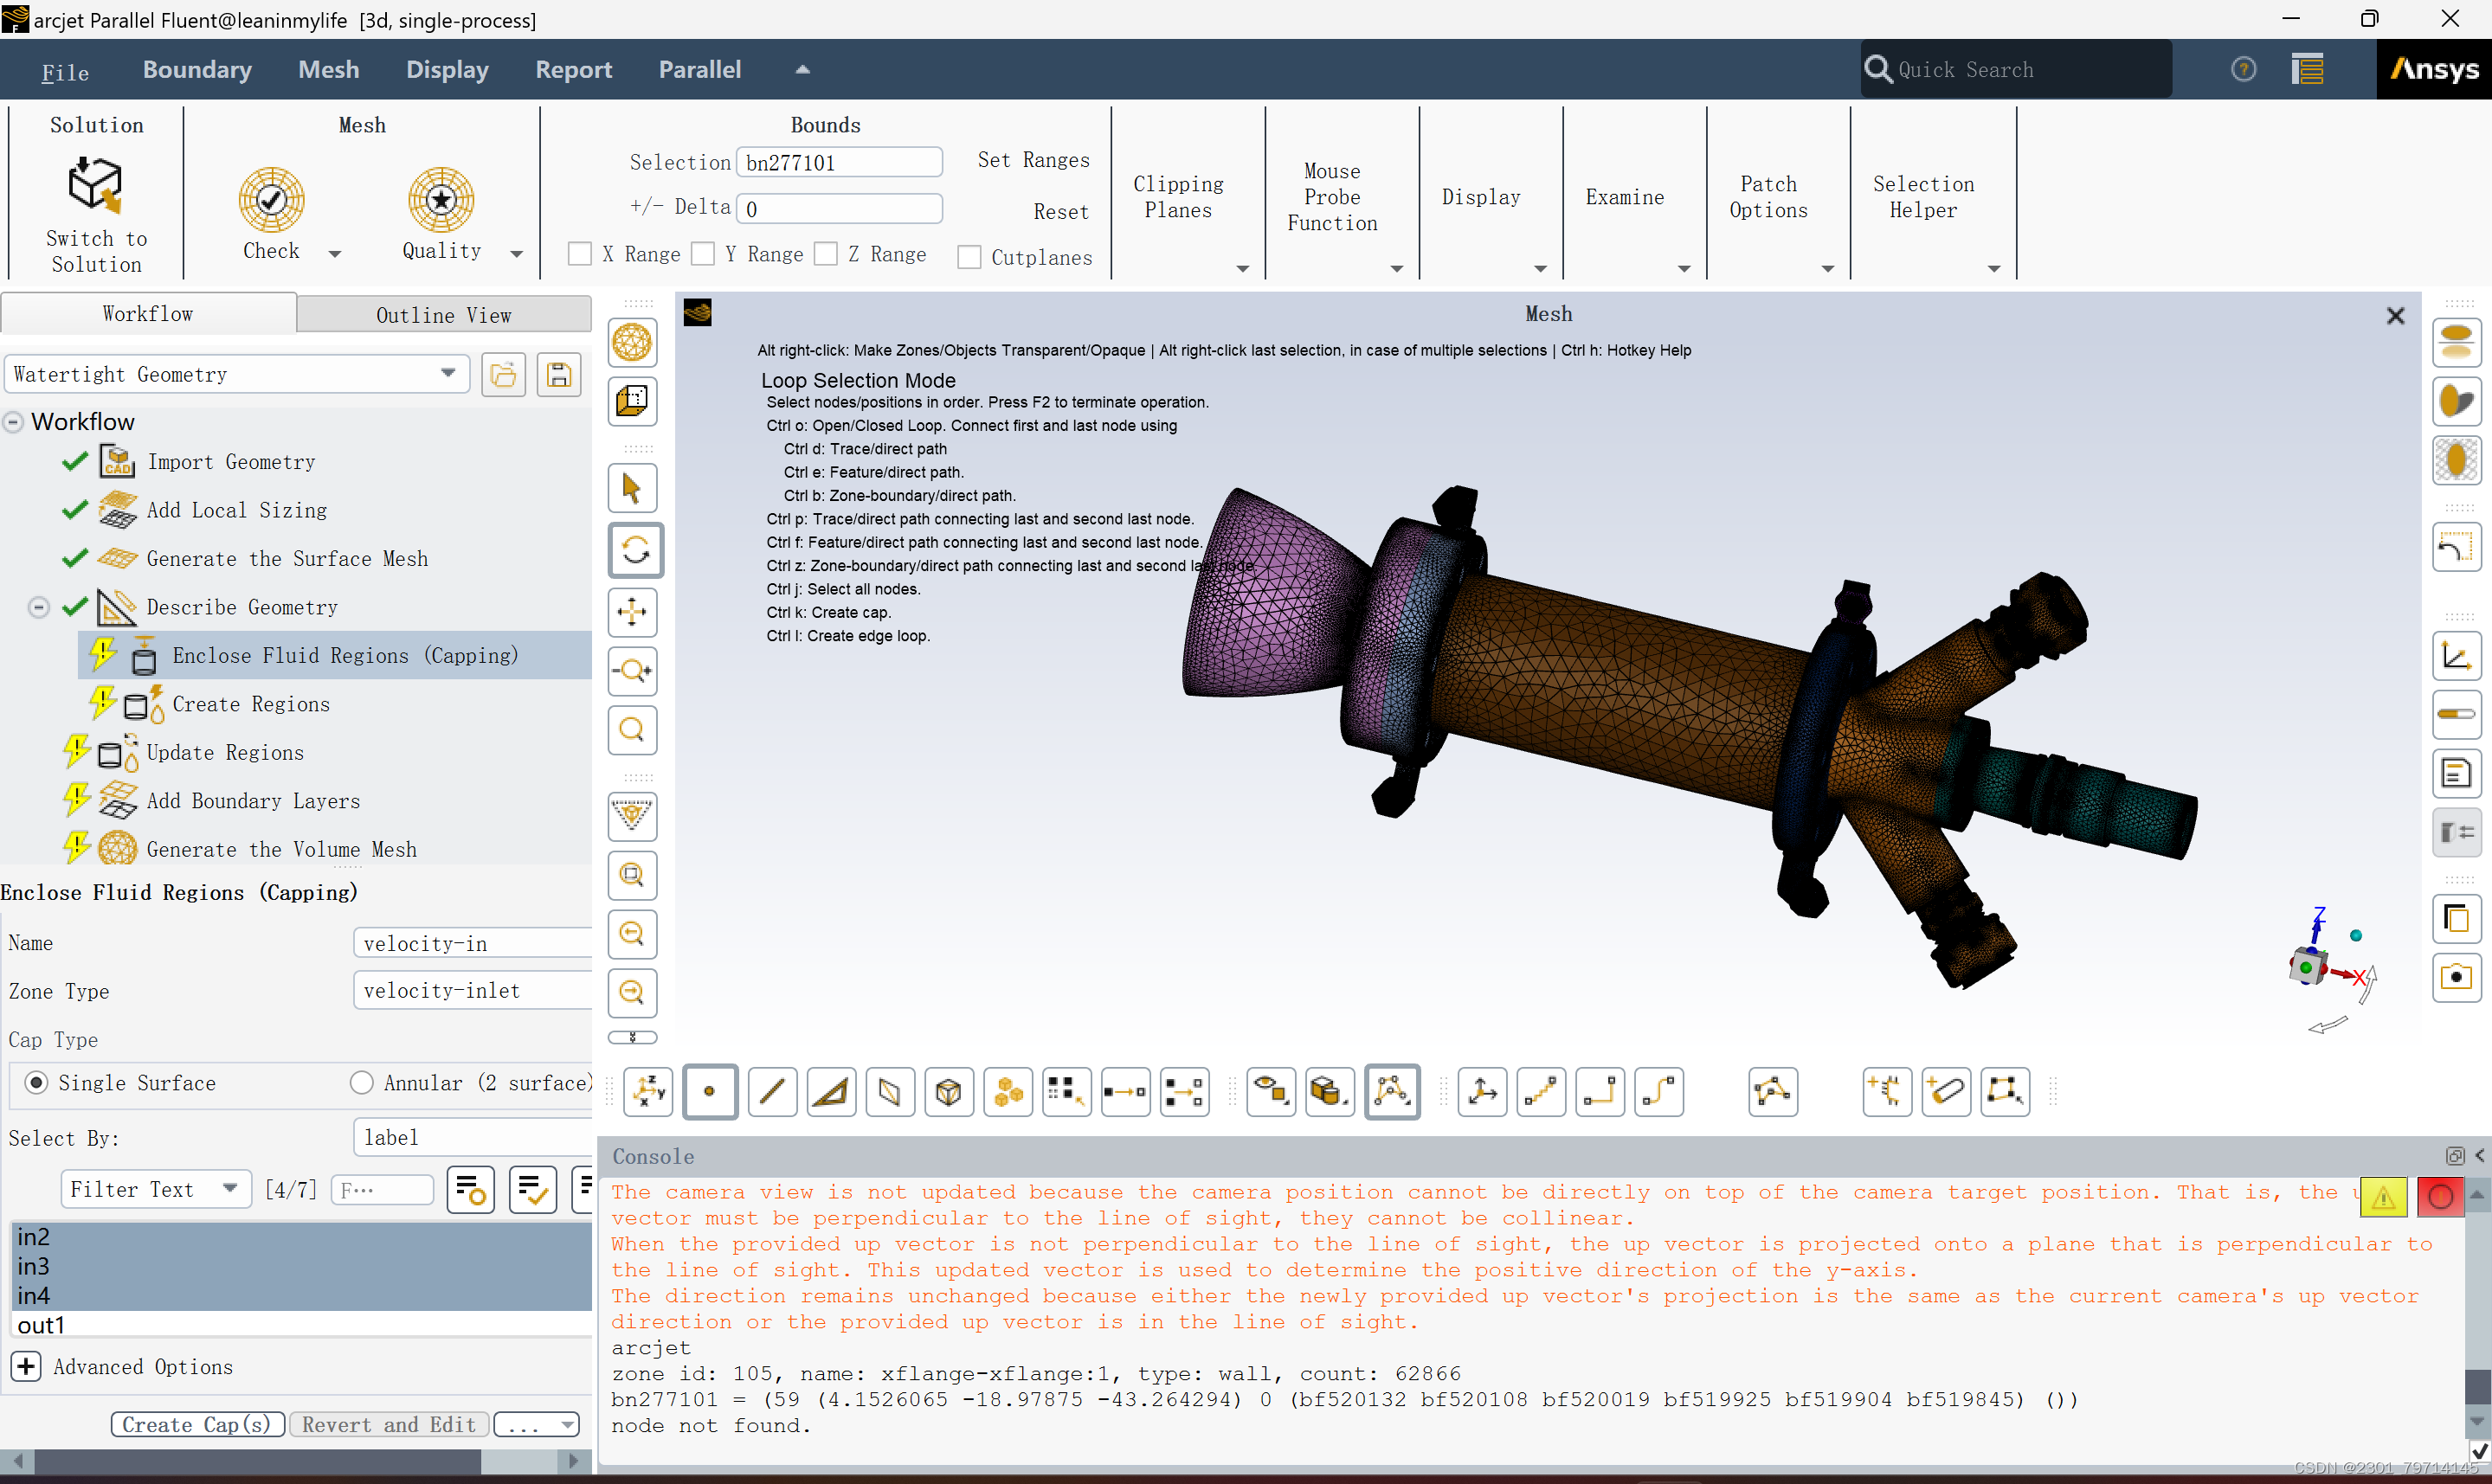Open the Boundary menu
The image size is (2492, 1484).
(197, 69)
